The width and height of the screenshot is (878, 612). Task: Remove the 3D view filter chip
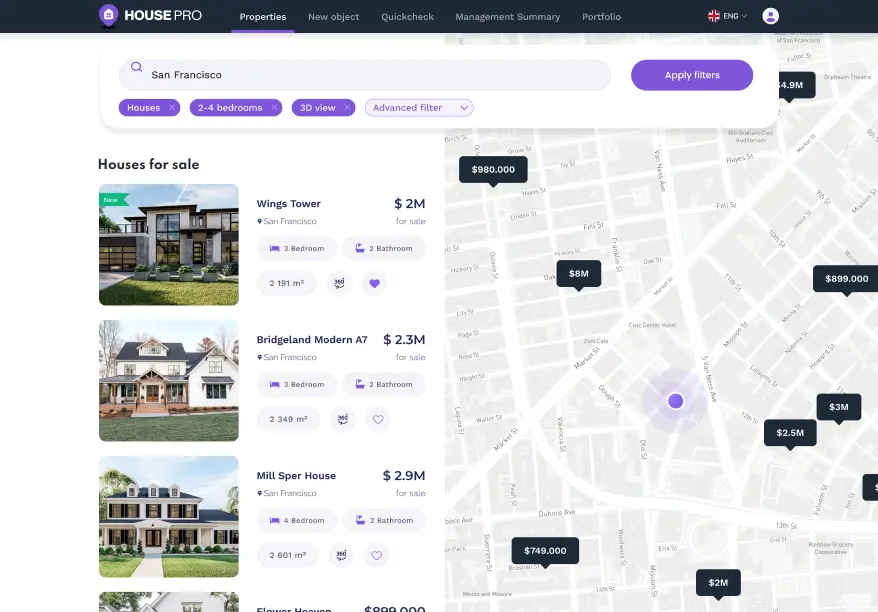click(x=347, y=108)
